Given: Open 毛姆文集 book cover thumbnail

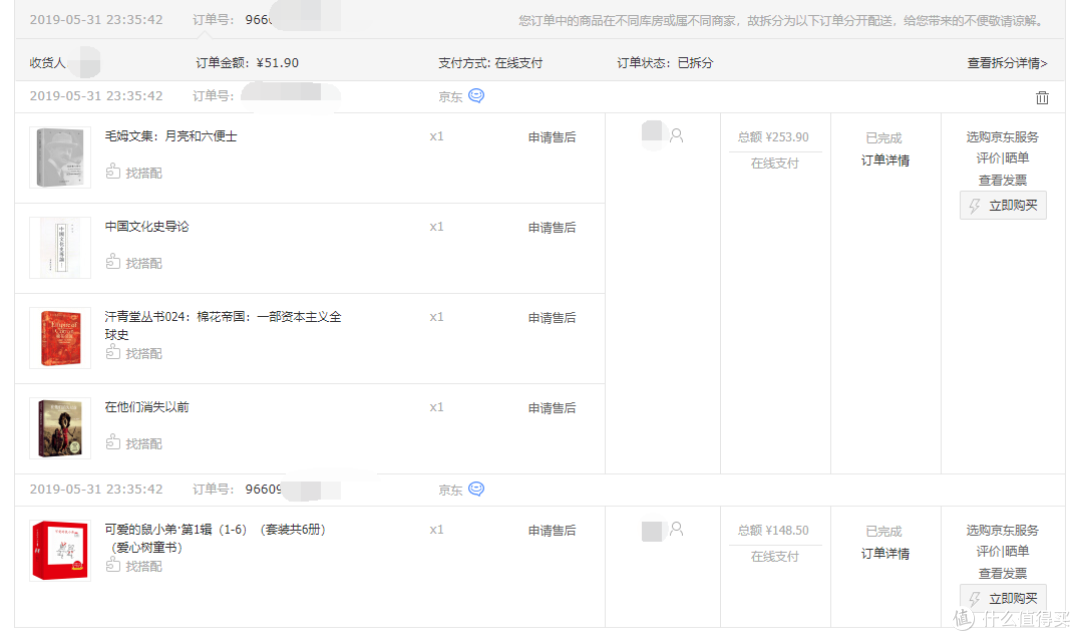Looking at the screenshot, I should point(60,158).
